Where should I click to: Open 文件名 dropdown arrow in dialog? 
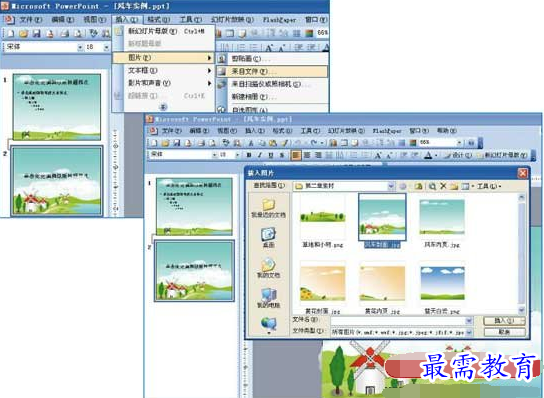pyautogui.click(x=469, y=321)
